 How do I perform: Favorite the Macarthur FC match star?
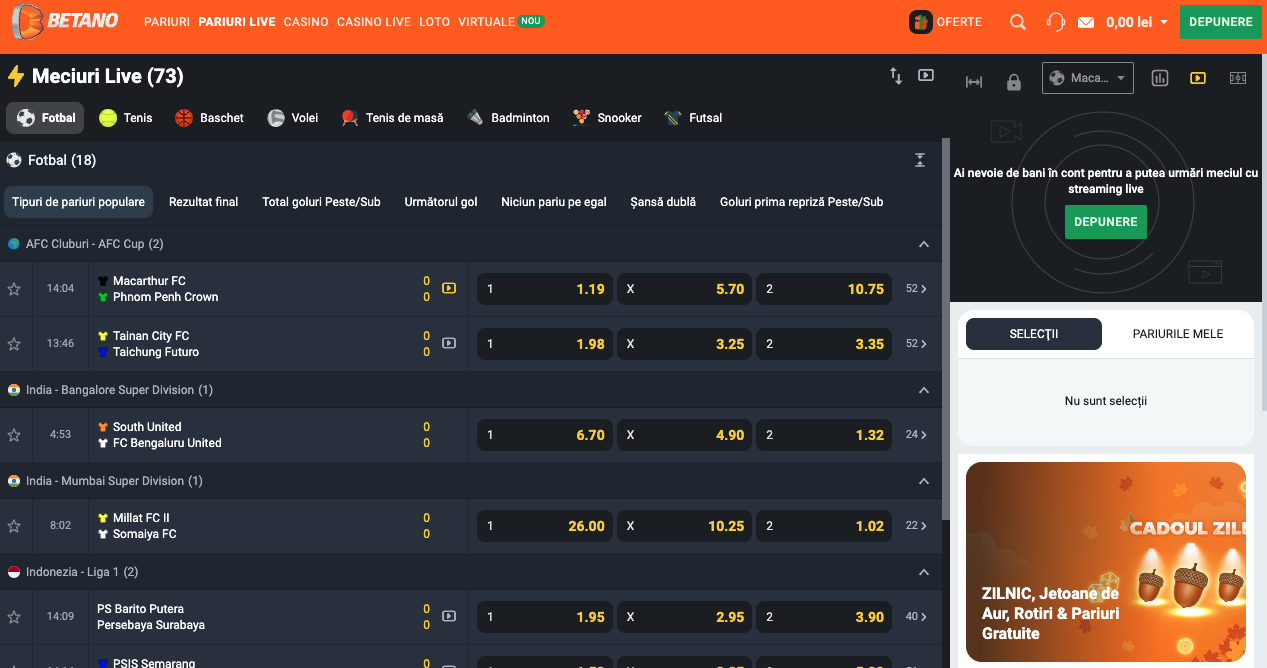[x=14, y=289]
